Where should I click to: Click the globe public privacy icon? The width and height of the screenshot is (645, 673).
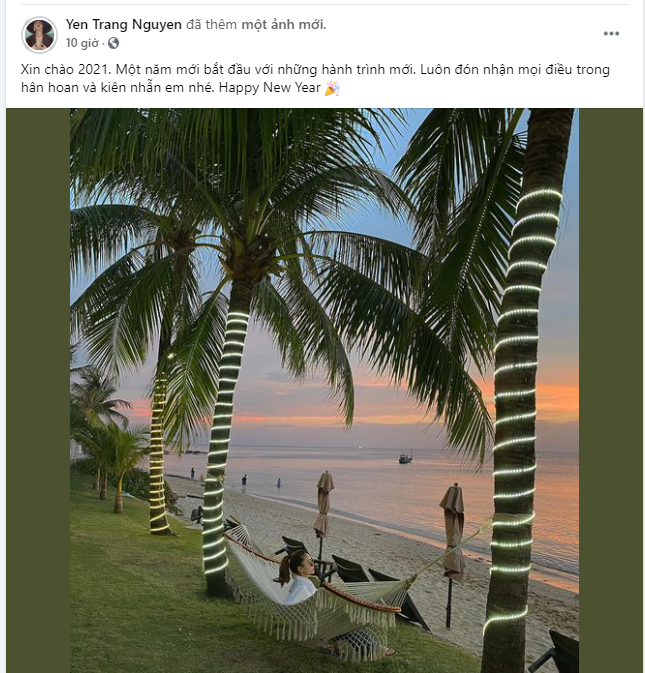pos(113,43)
